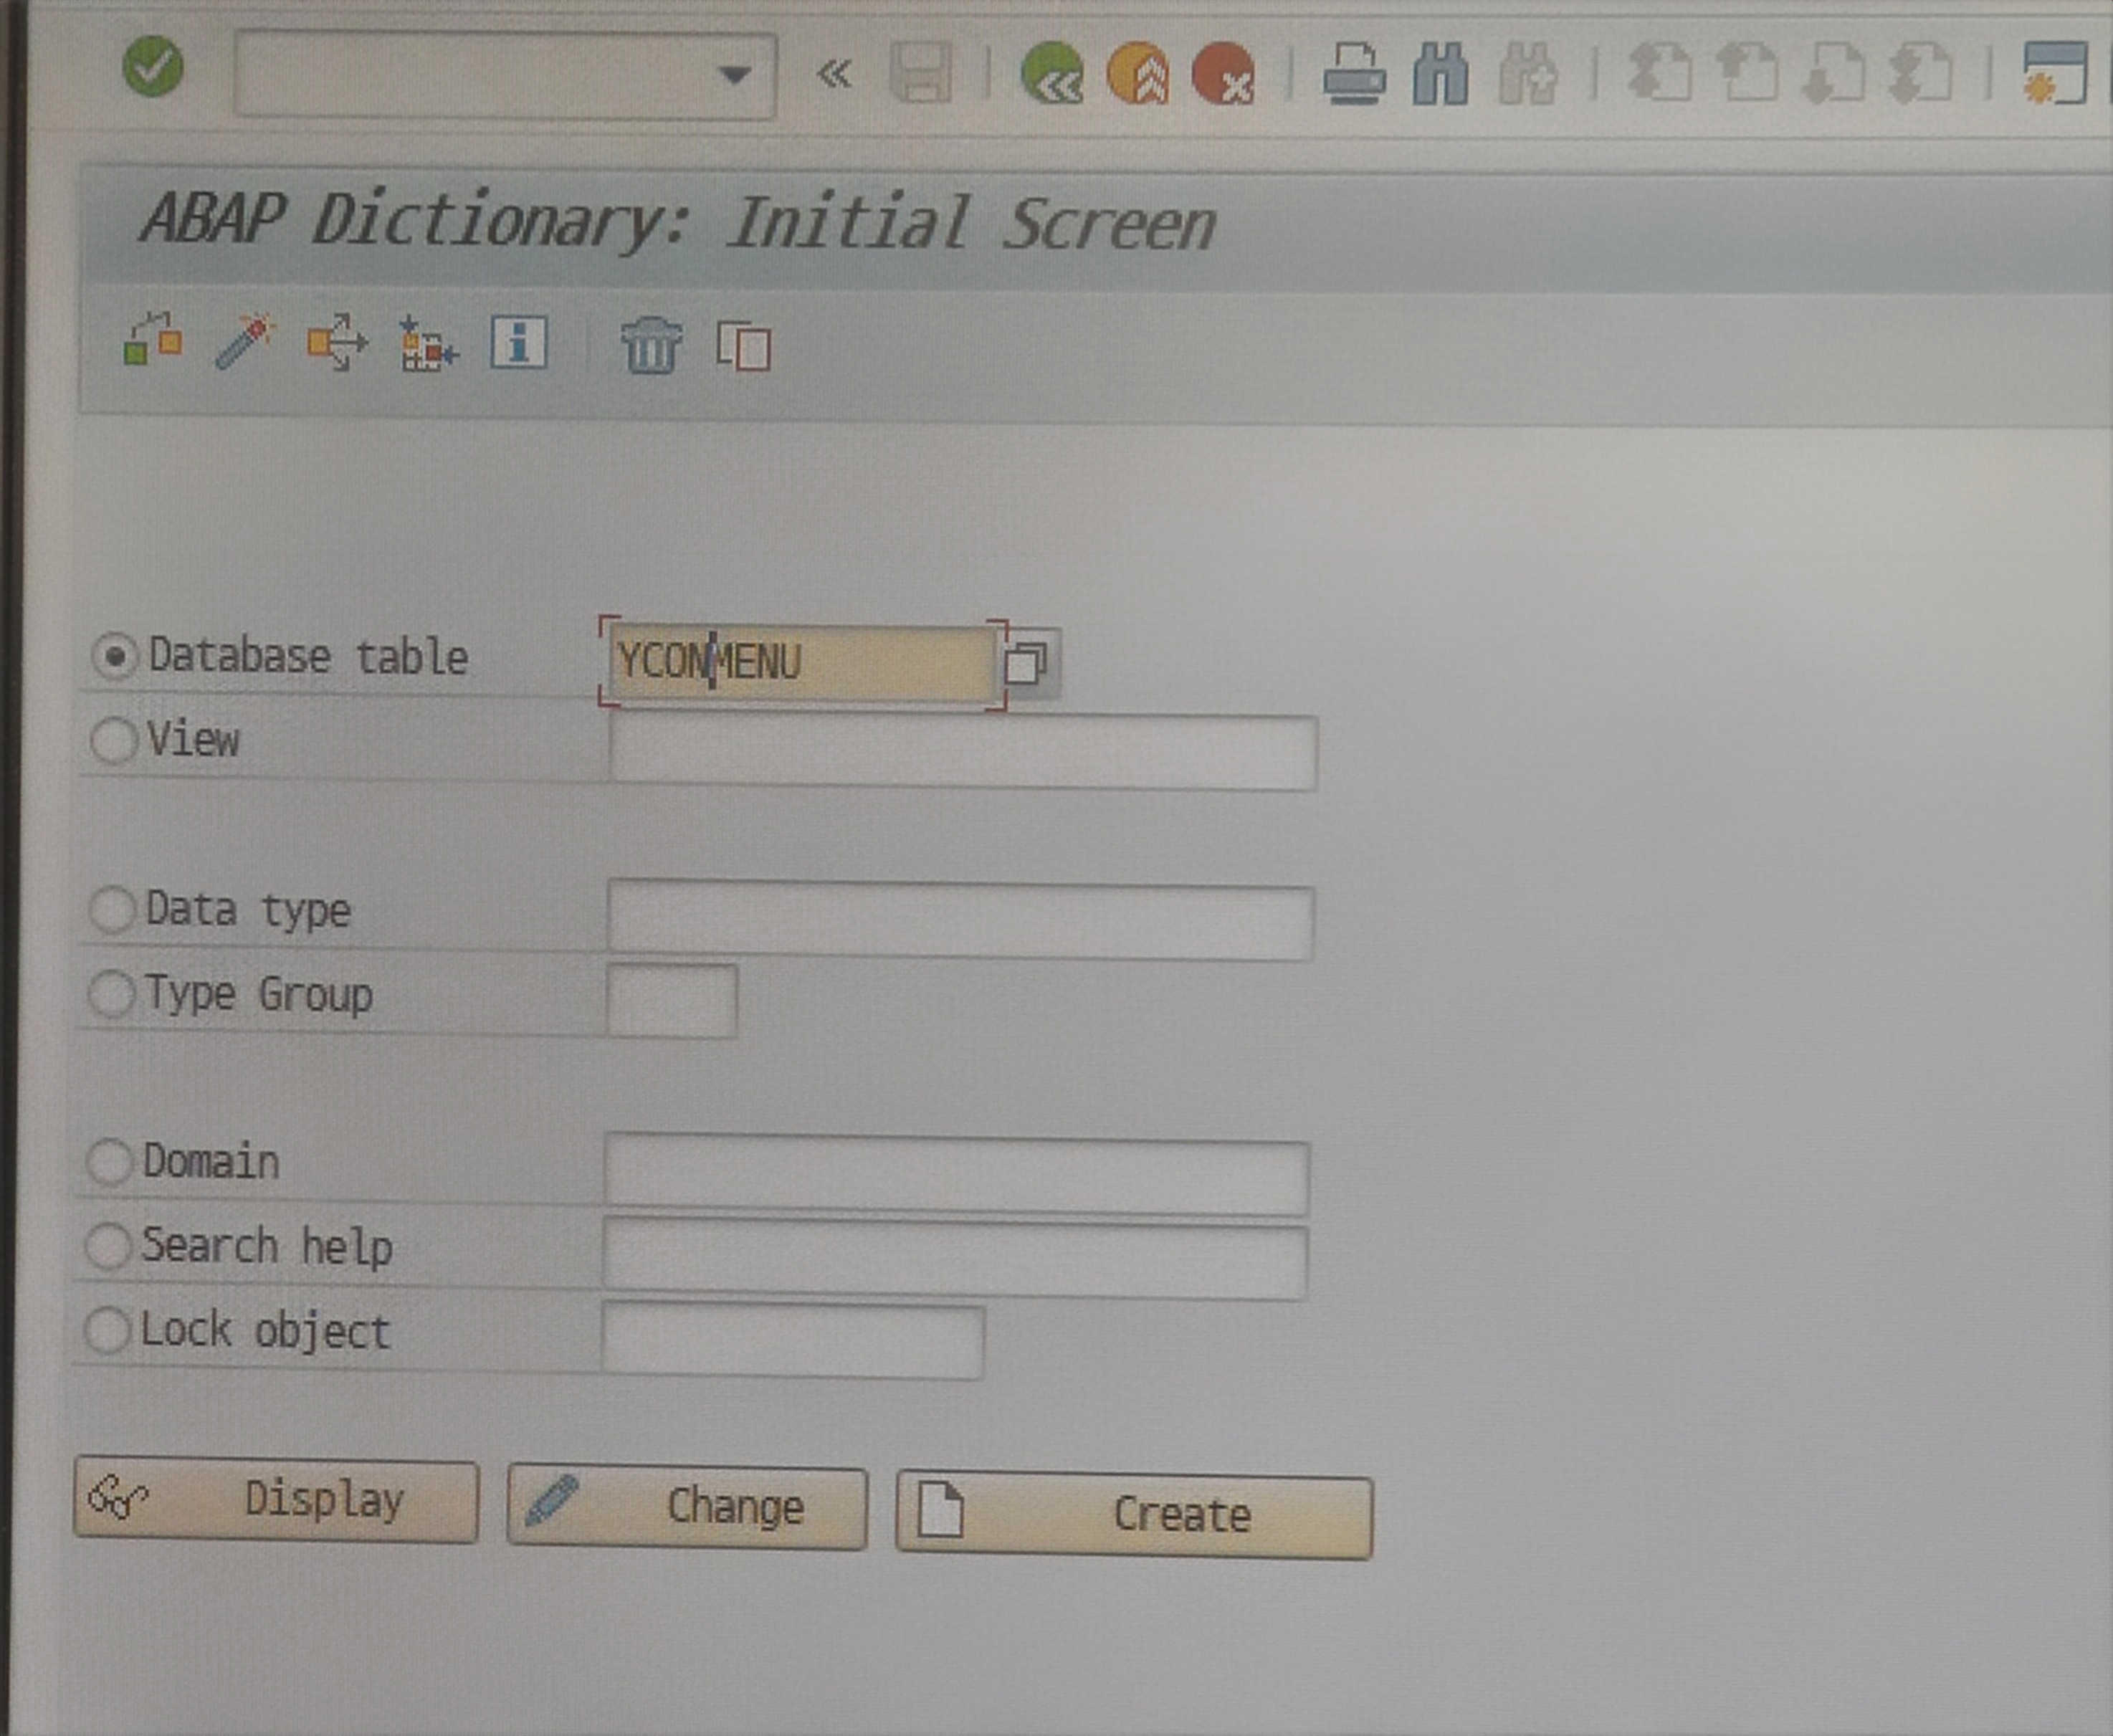Jump to First Page icon
The width and height of the screenshot is (2113, 1736).
[x=1660, y=73]
